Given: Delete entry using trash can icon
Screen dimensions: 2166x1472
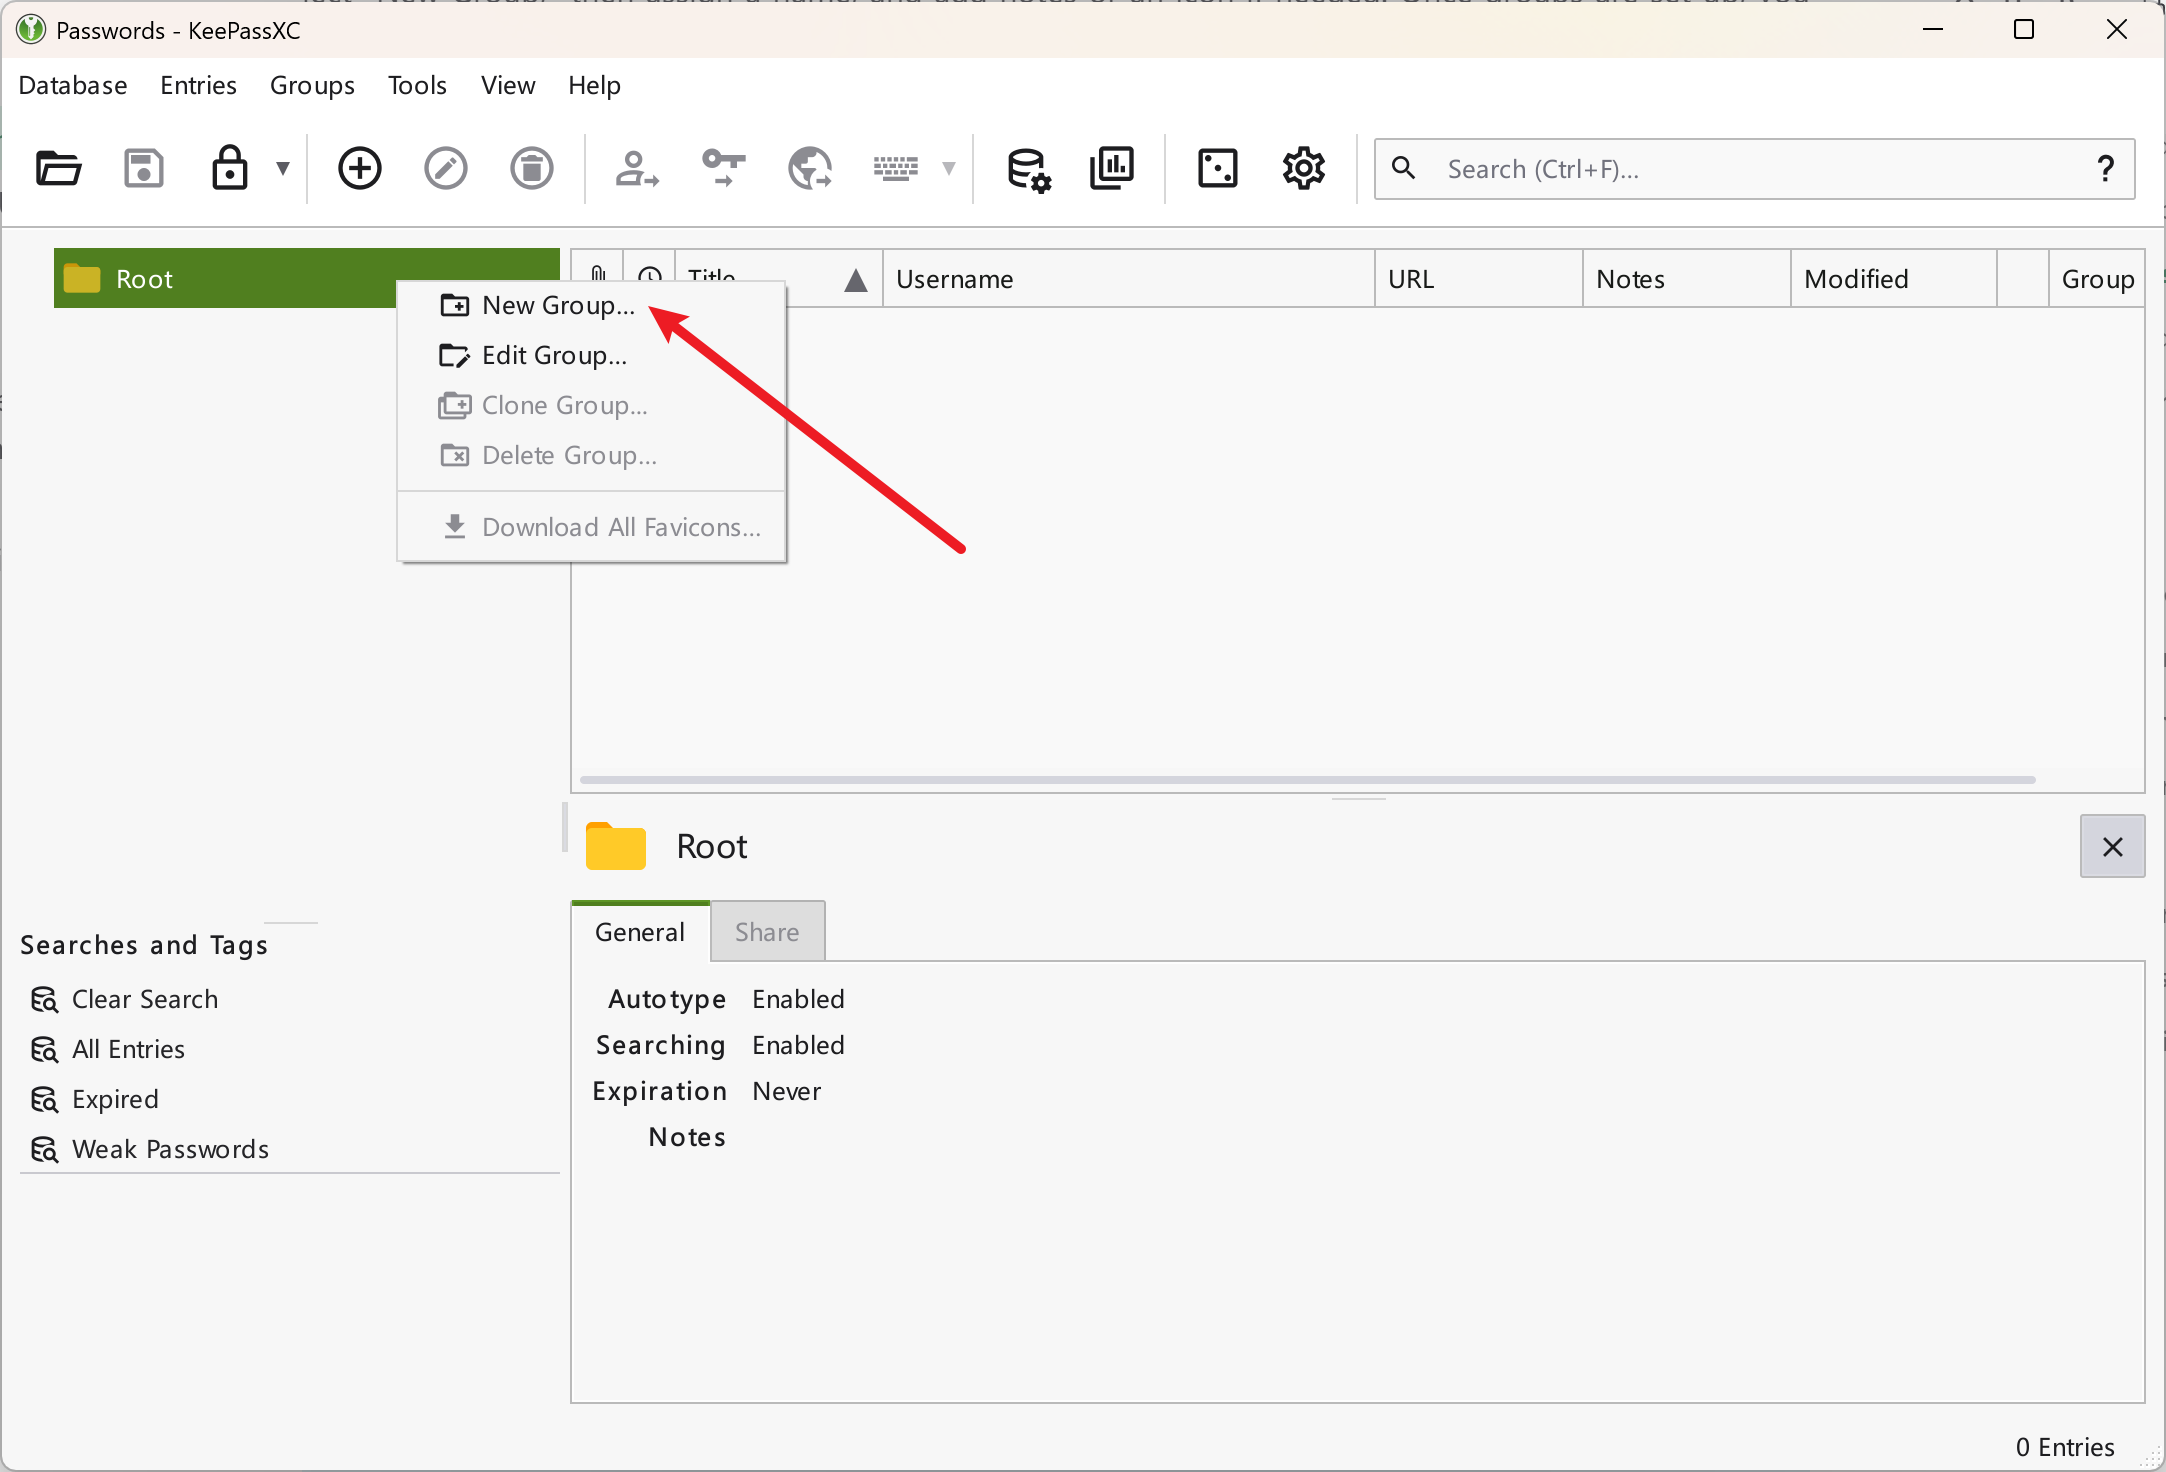Looking at the screenshot, I should coord(531,168).
